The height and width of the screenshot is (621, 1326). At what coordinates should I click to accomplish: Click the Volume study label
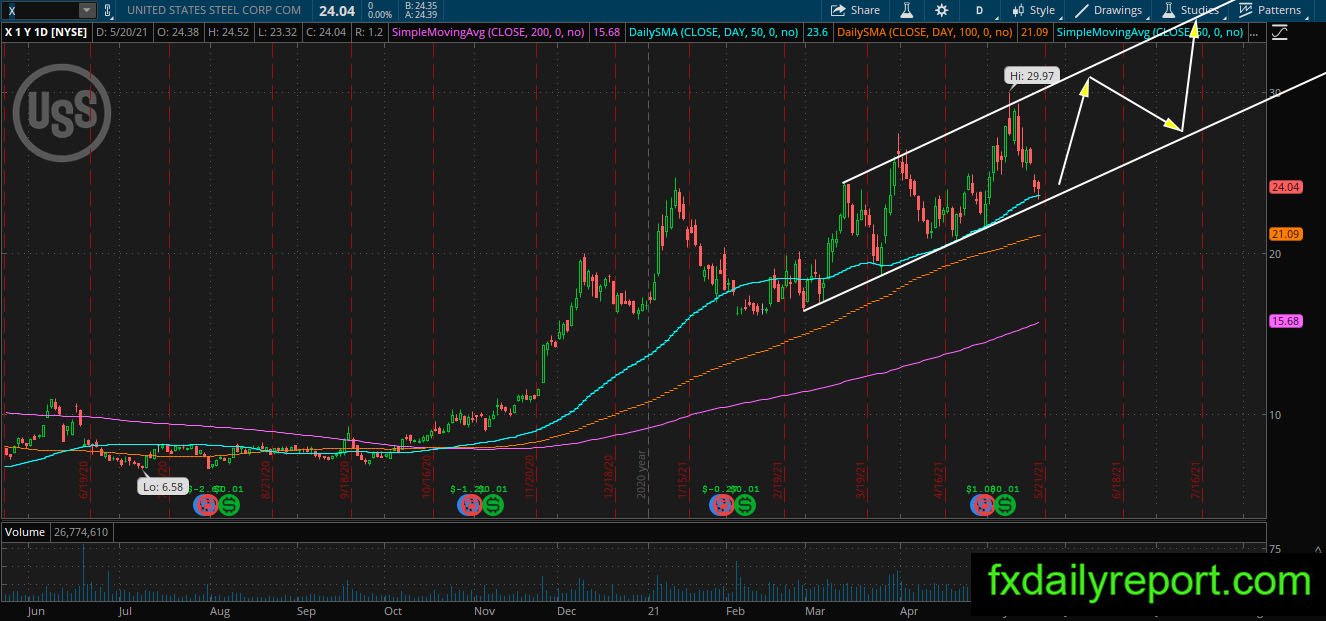click(x=24, y=532)
